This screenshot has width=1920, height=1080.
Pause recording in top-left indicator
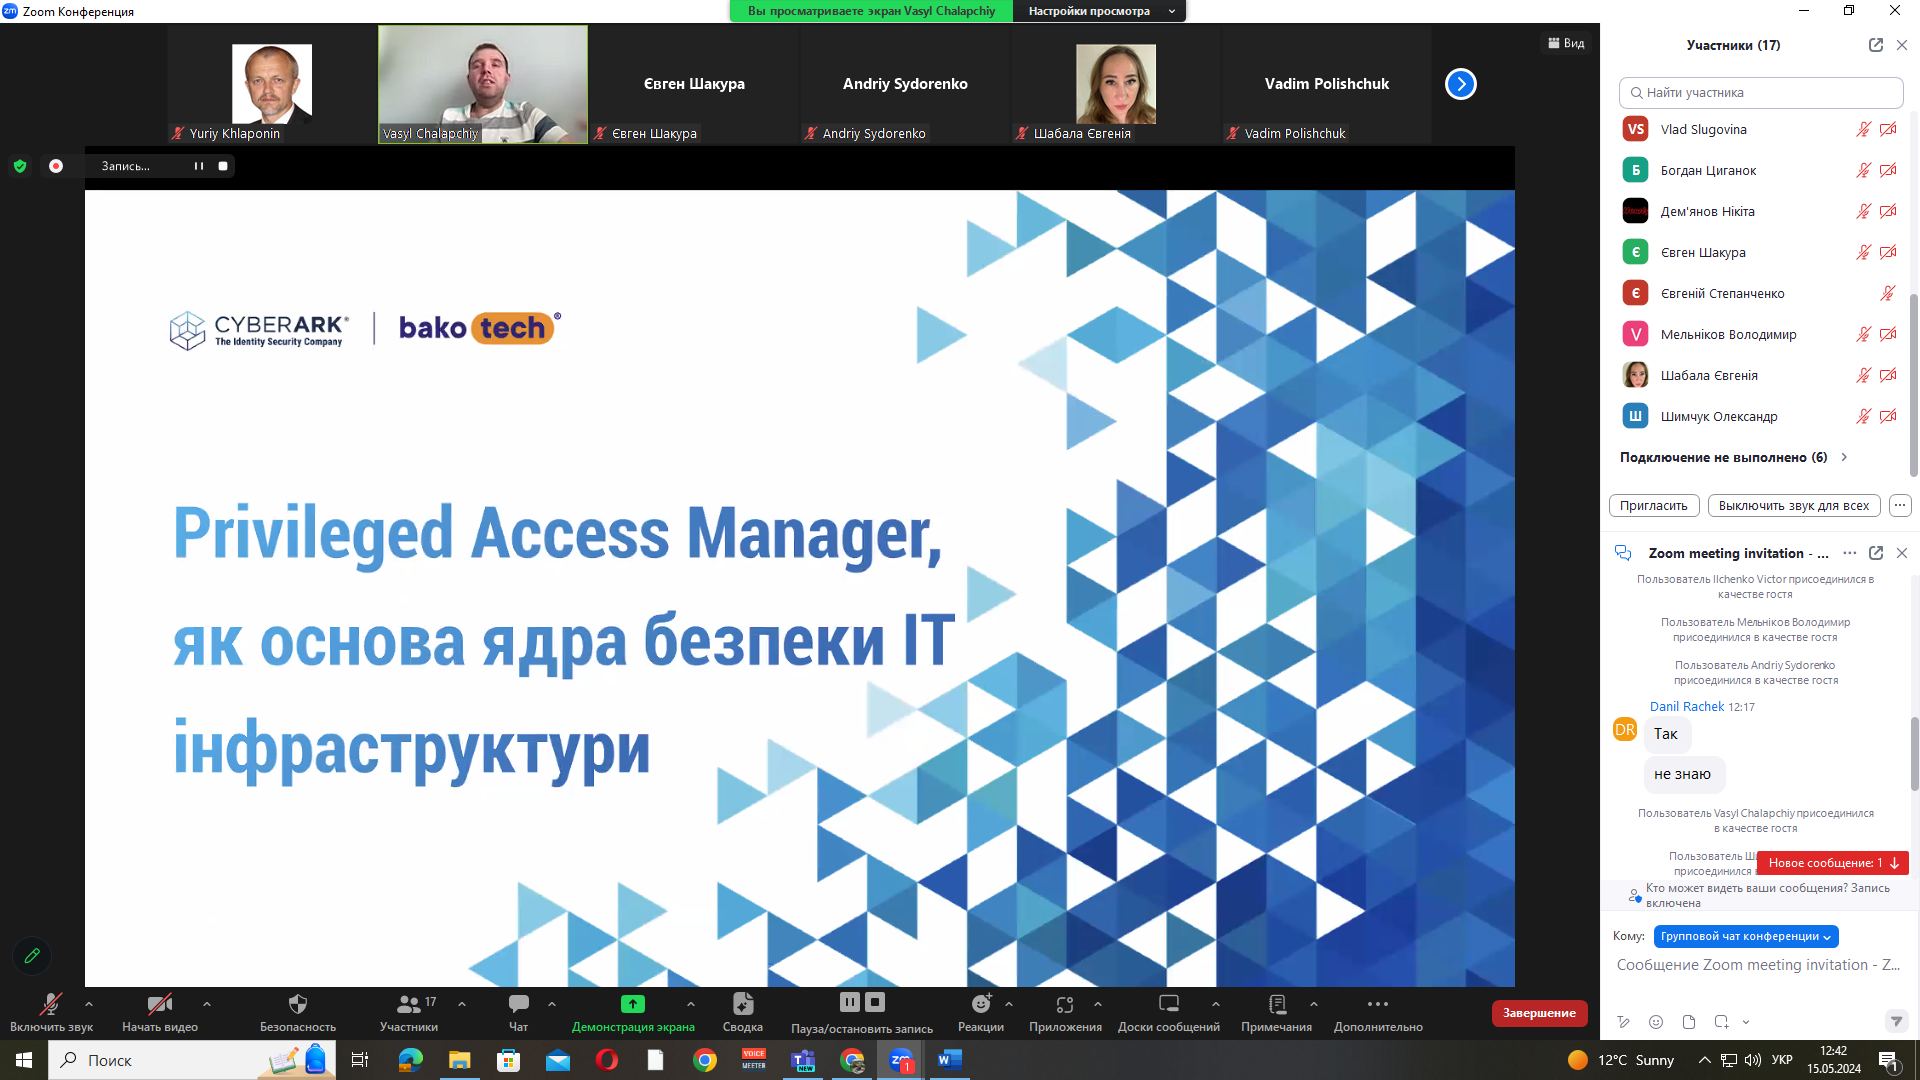coord(198,166)
